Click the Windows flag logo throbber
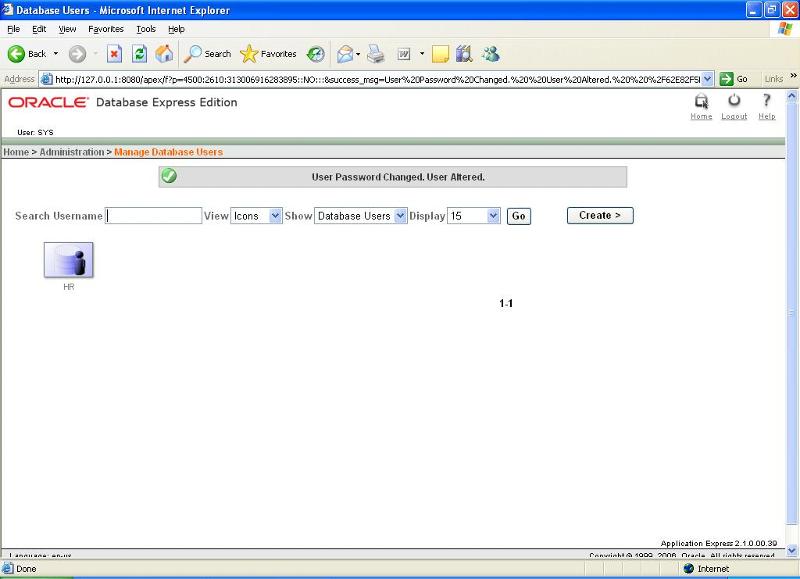This screenshot has width=800, height=579. click(785, 29)
